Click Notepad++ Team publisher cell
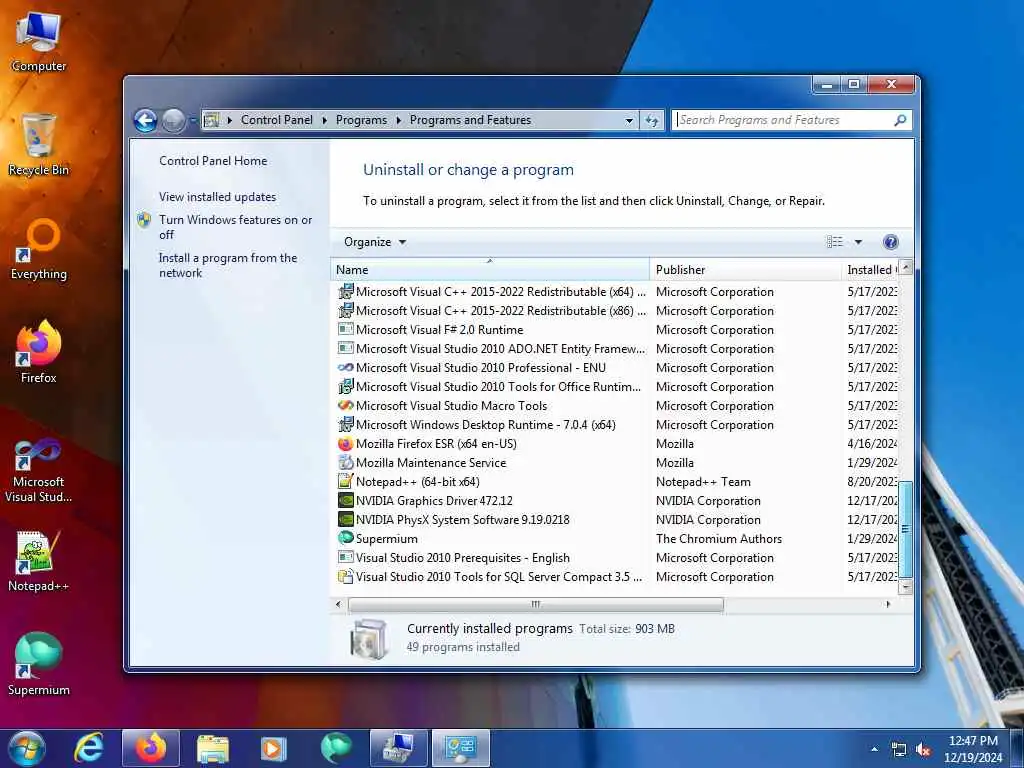The height and width of the screenshot is (768, 1024). tap(703, 482)
